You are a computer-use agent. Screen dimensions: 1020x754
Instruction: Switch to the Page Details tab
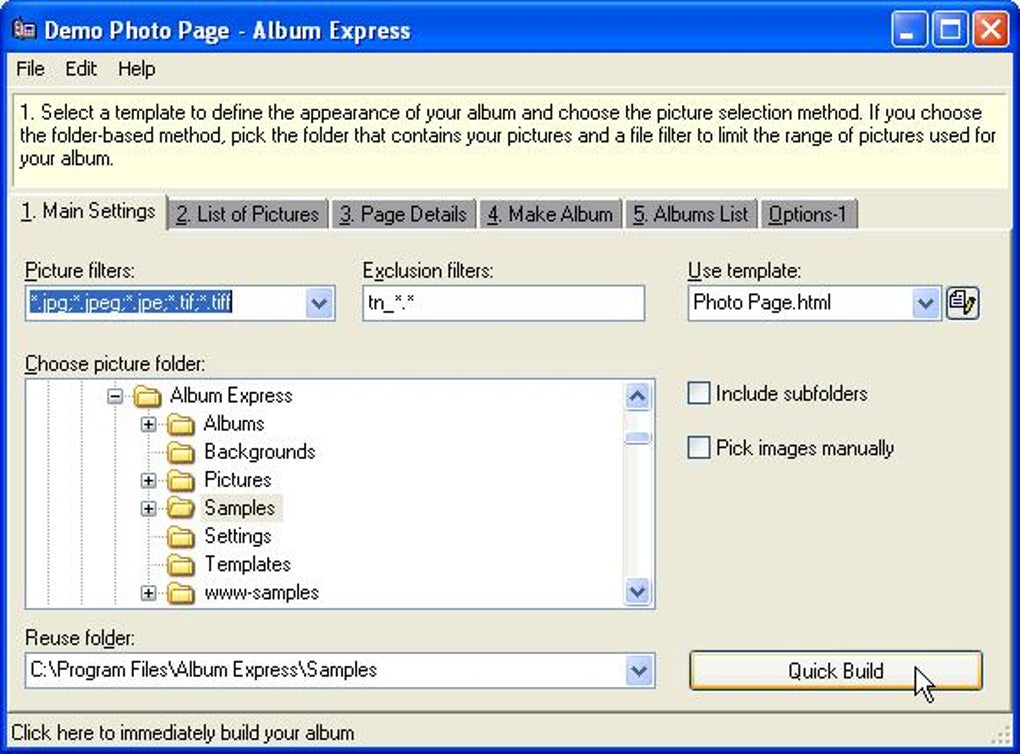tap(403, 214)
